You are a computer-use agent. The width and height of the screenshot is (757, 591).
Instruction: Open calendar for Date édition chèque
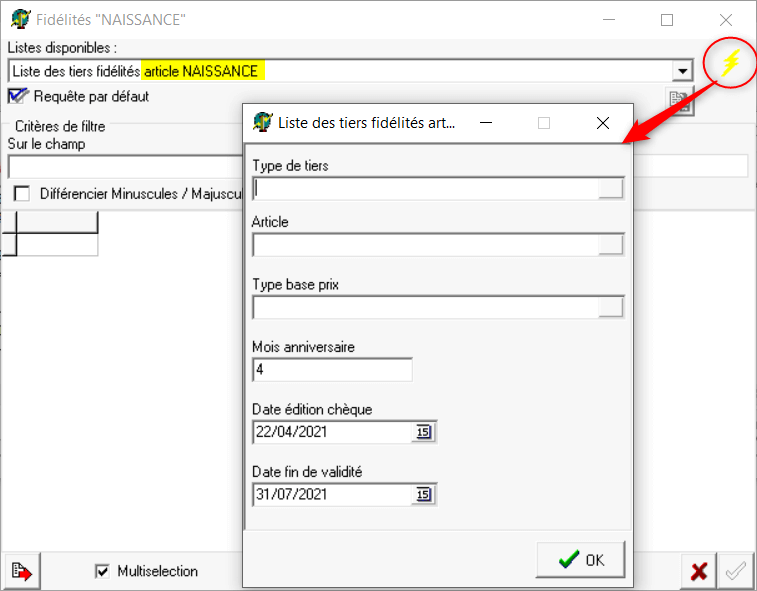click(x=423, y=432)
